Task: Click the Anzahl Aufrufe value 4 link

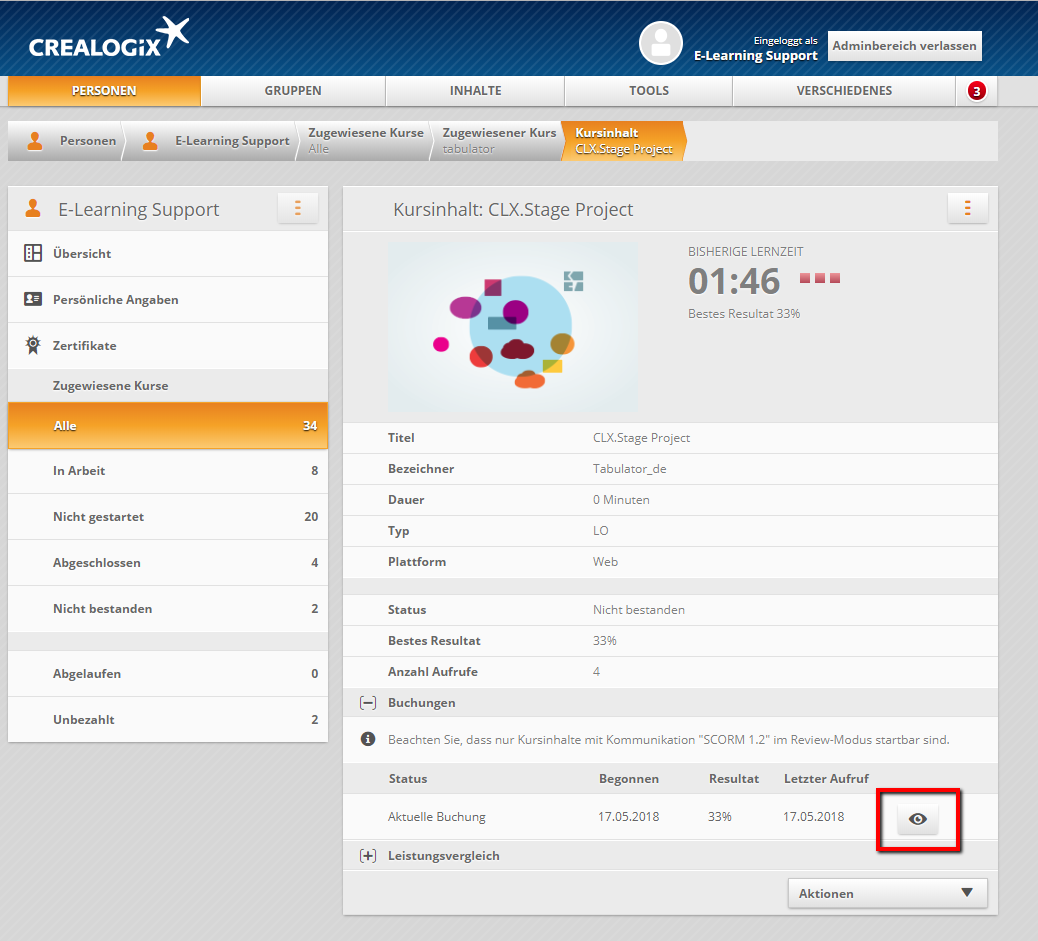Action: [x=596, y=672]
